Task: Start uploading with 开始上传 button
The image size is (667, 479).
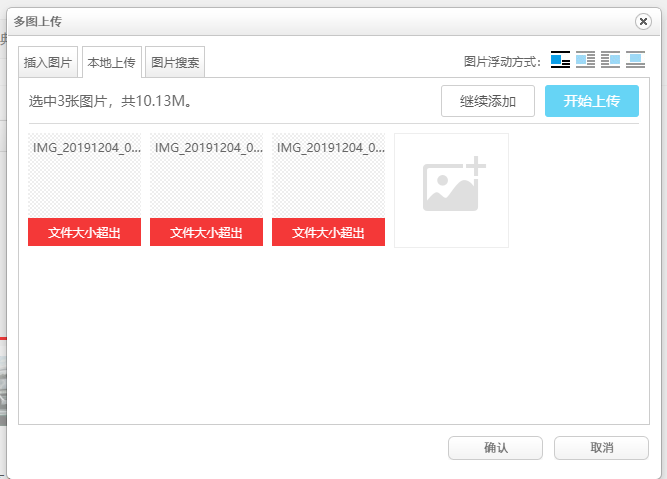Action: (591, 101)
